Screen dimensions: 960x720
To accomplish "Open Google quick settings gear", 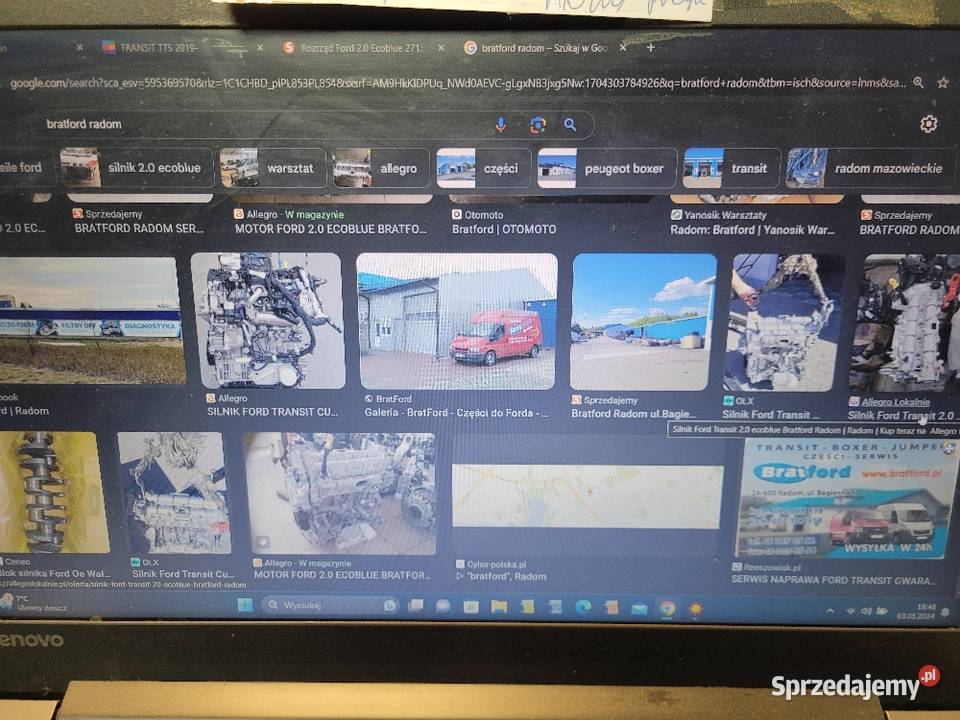I will click(x=928, y=124).
